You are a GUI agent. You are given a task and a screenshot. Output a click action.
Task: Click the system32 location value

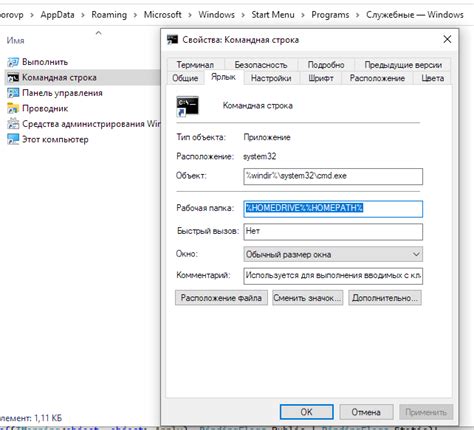click(x=260, y=156)
